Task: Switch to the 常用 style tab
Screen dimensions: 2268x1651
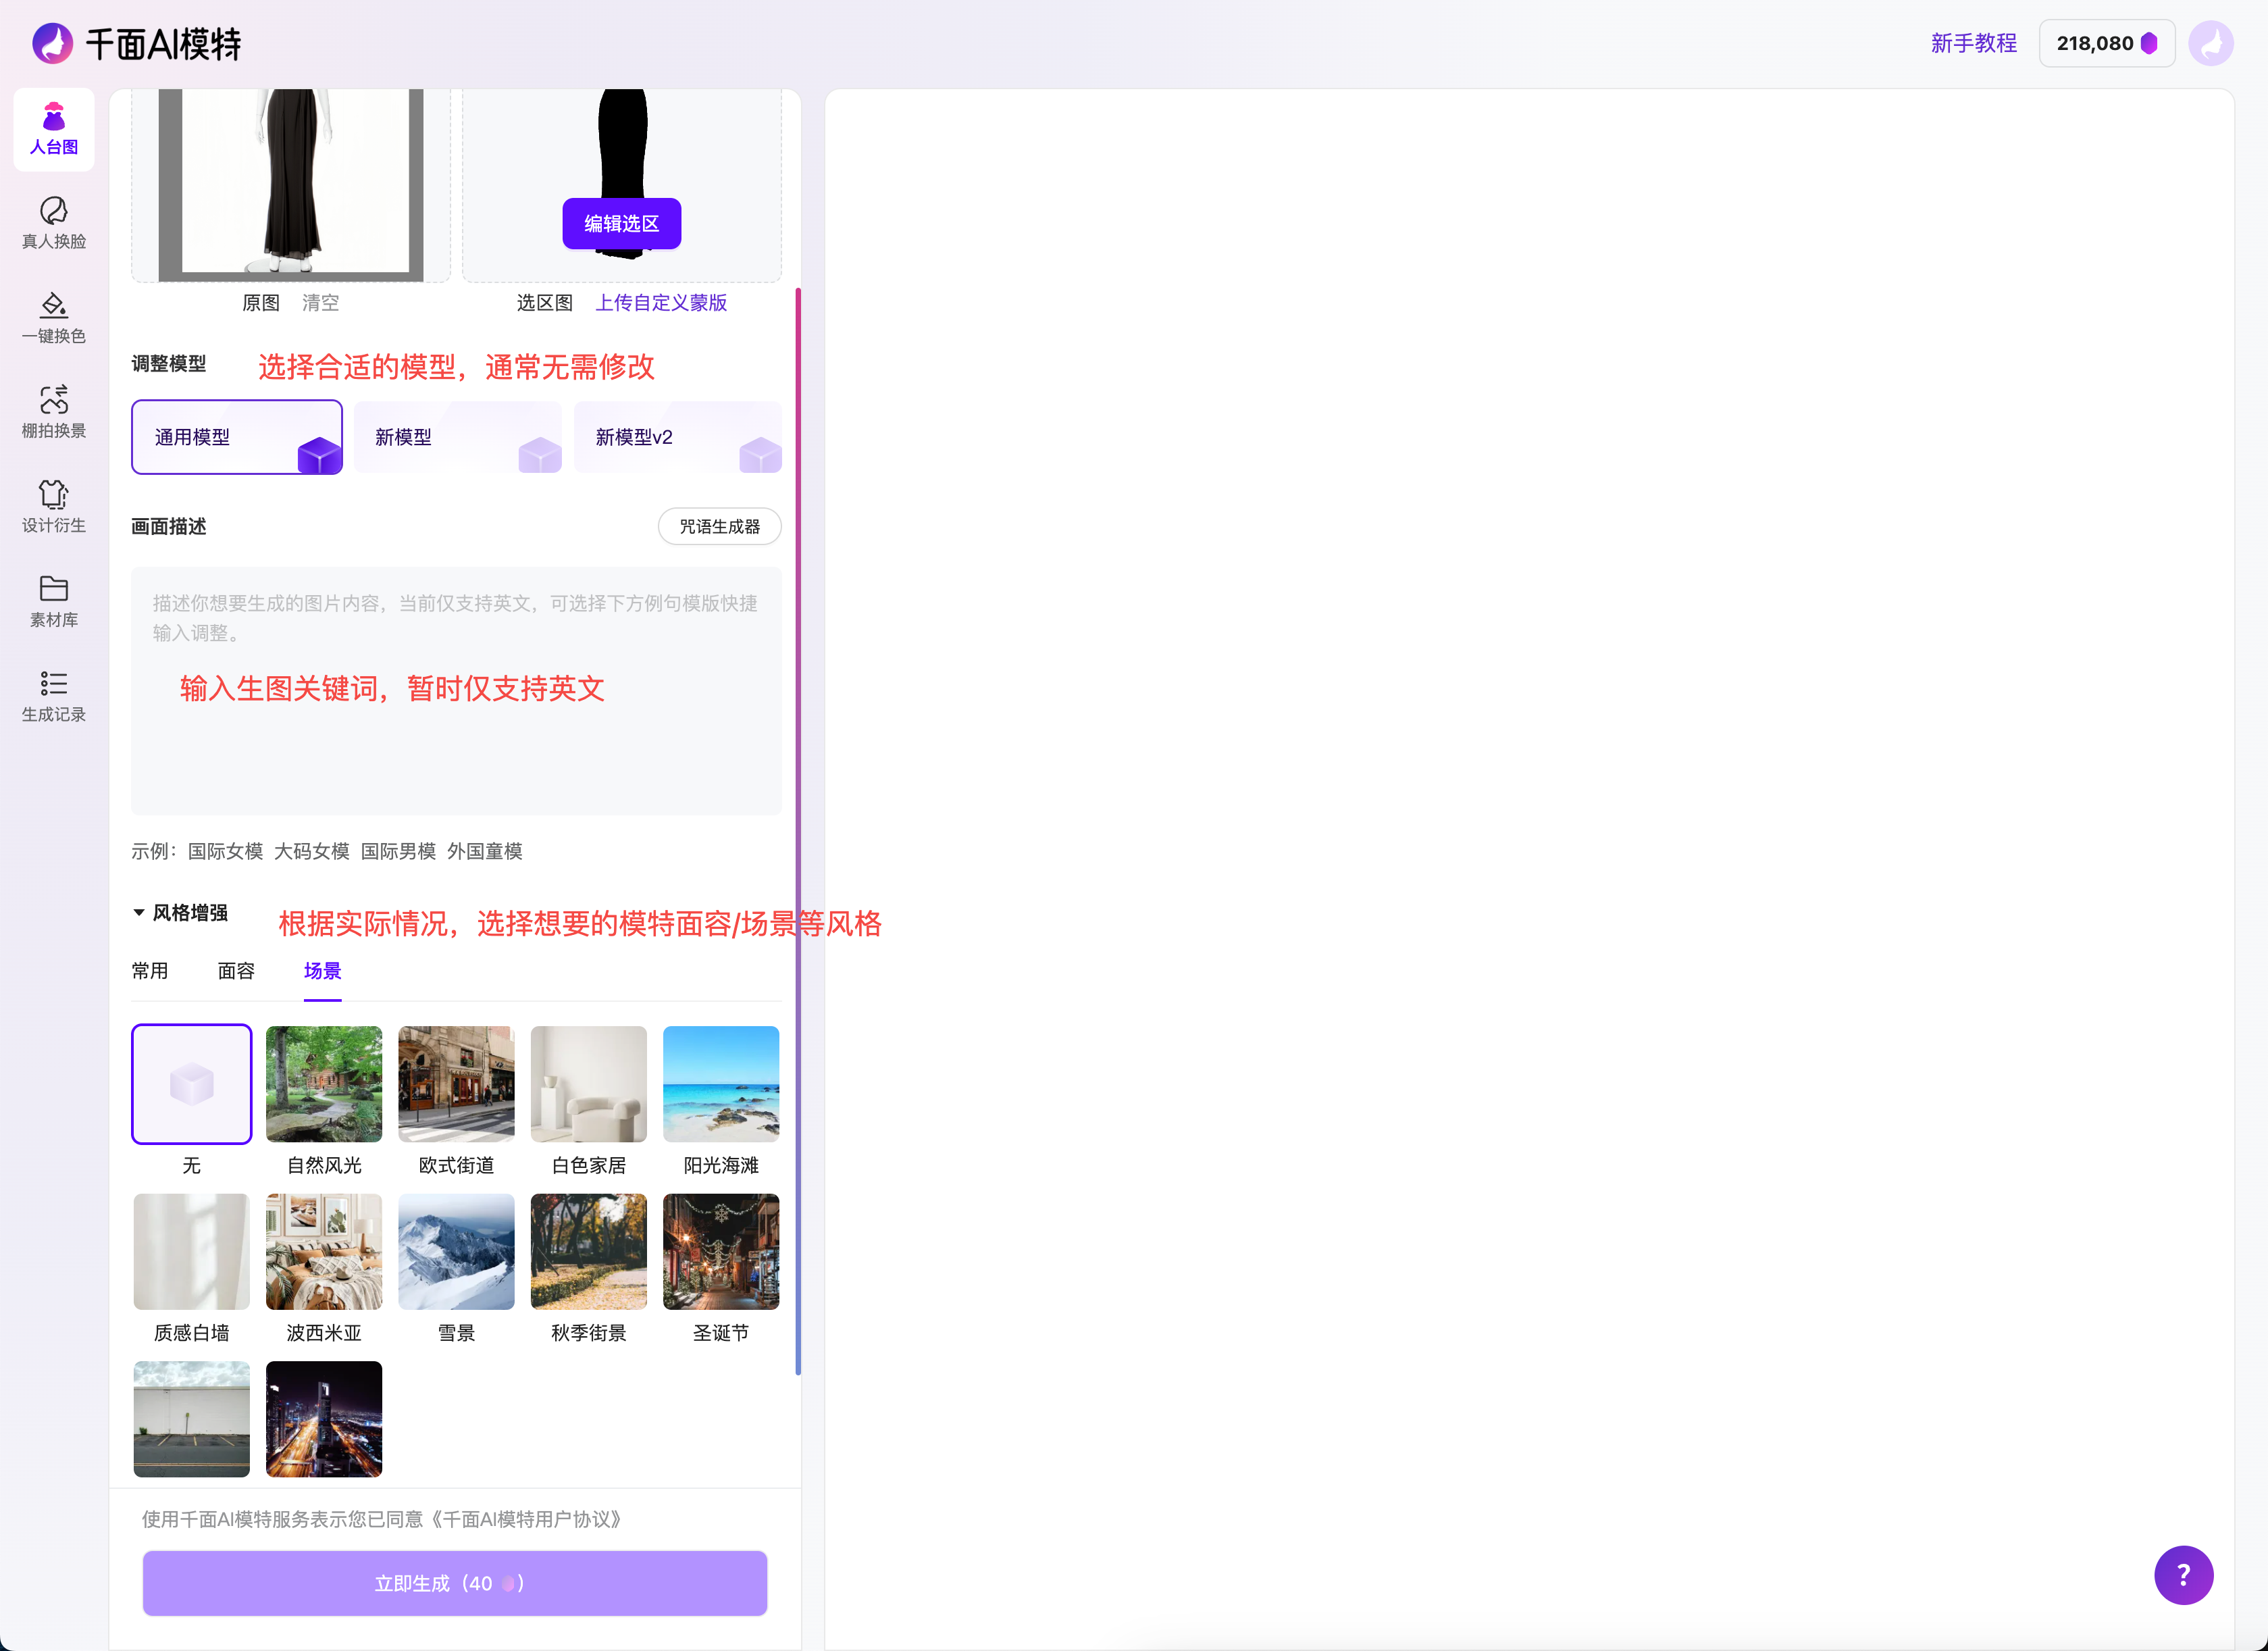Action: pyautogui.click(x=150, y=971)
